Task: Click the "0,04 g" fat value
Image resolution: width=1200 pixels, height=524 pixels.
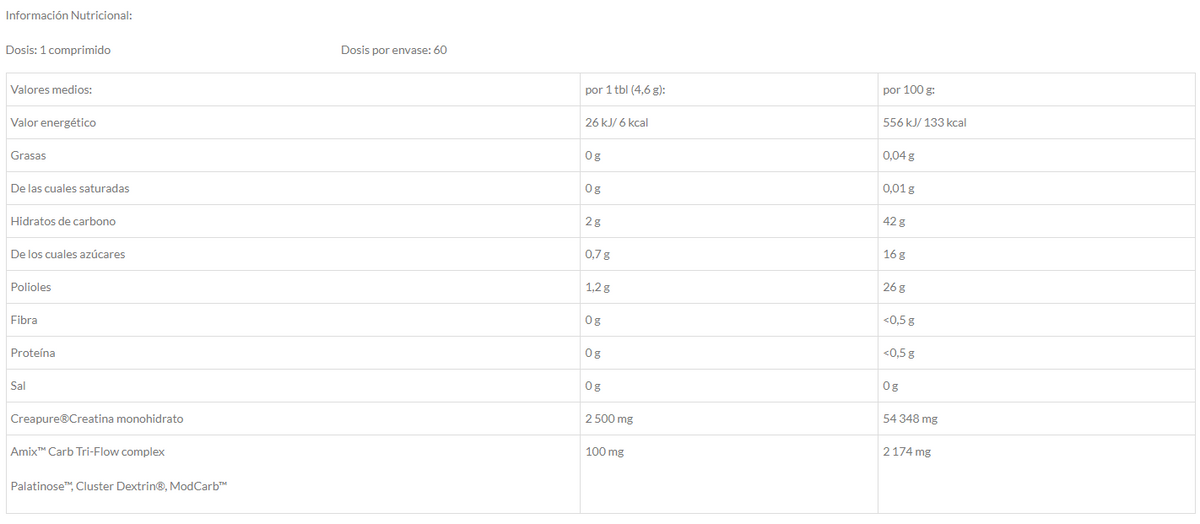Action: (898, 156)
